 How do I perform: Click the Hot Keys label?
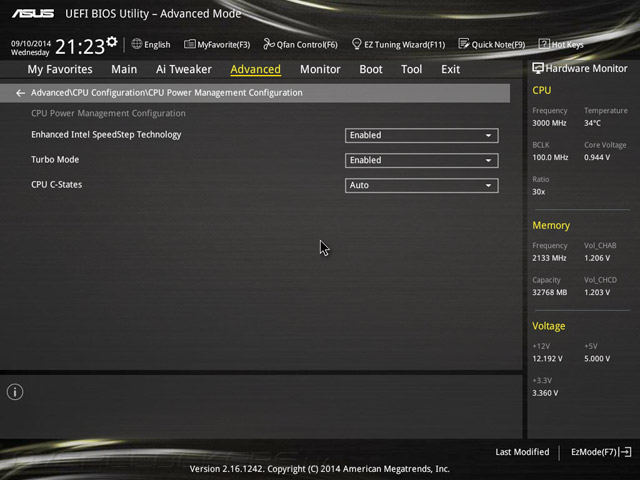[567, 44]
